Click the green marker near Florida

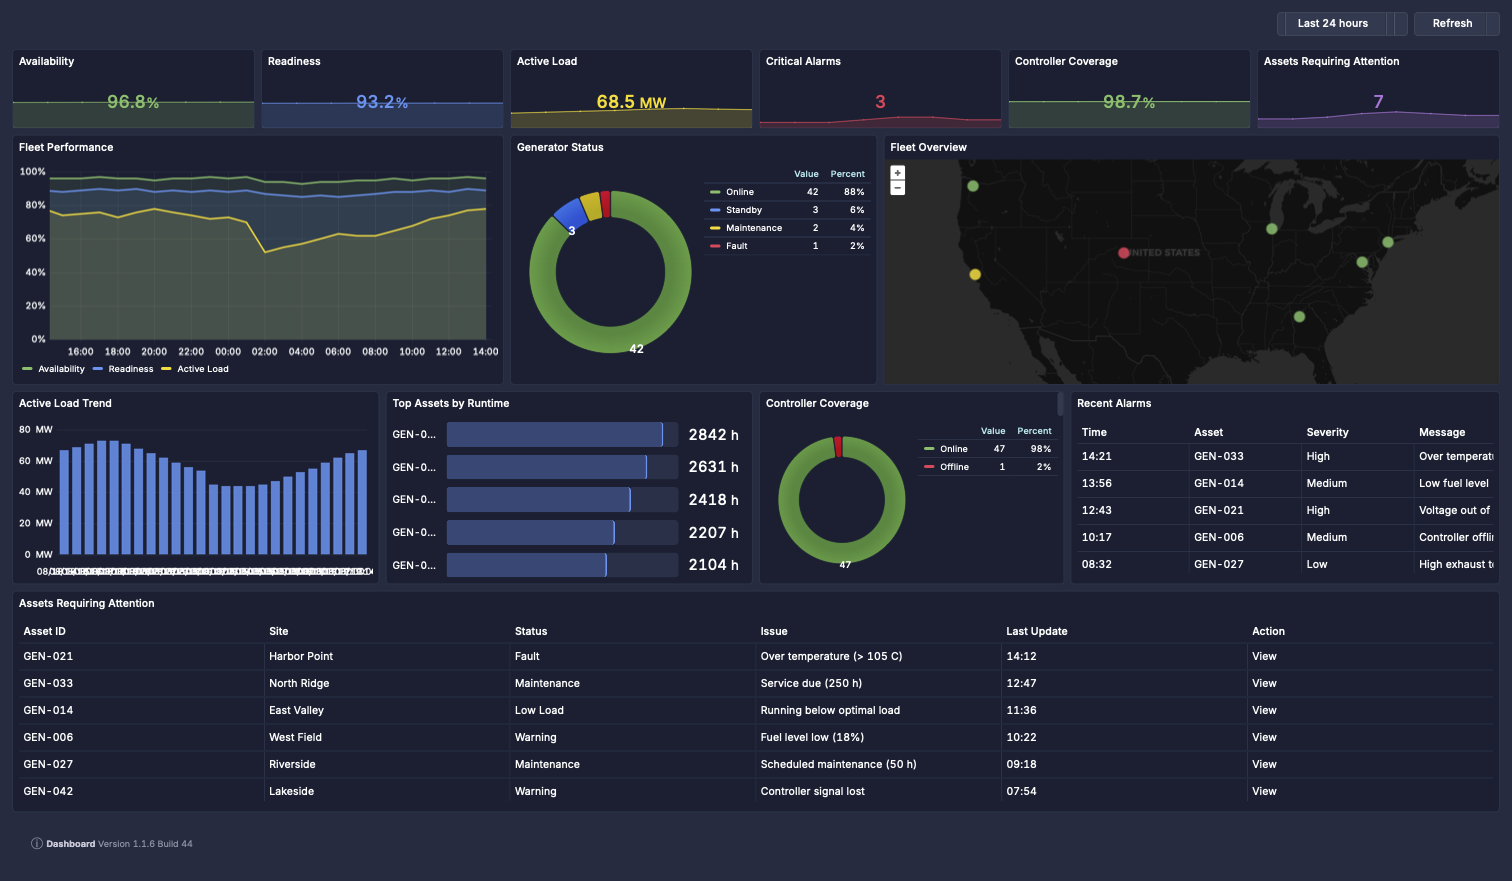[1299, 317]
